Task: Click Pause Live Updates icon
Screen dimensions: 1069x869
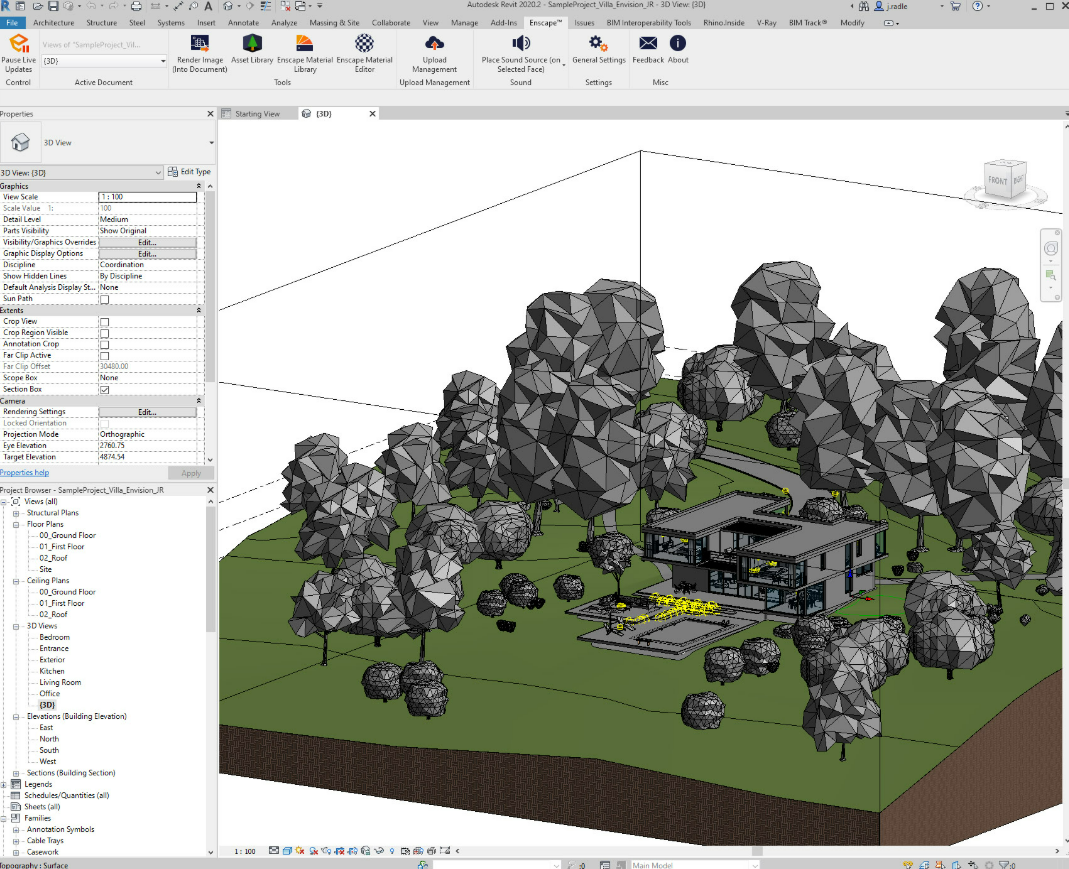Action: [18, 44]
